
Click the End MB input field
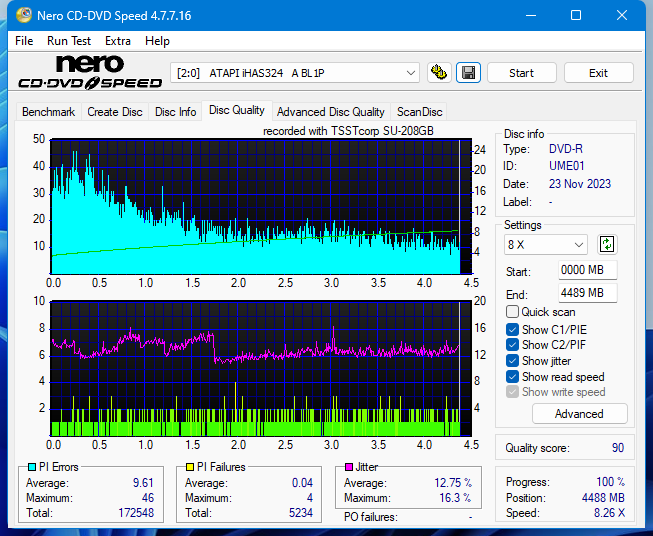coord(587,293)
